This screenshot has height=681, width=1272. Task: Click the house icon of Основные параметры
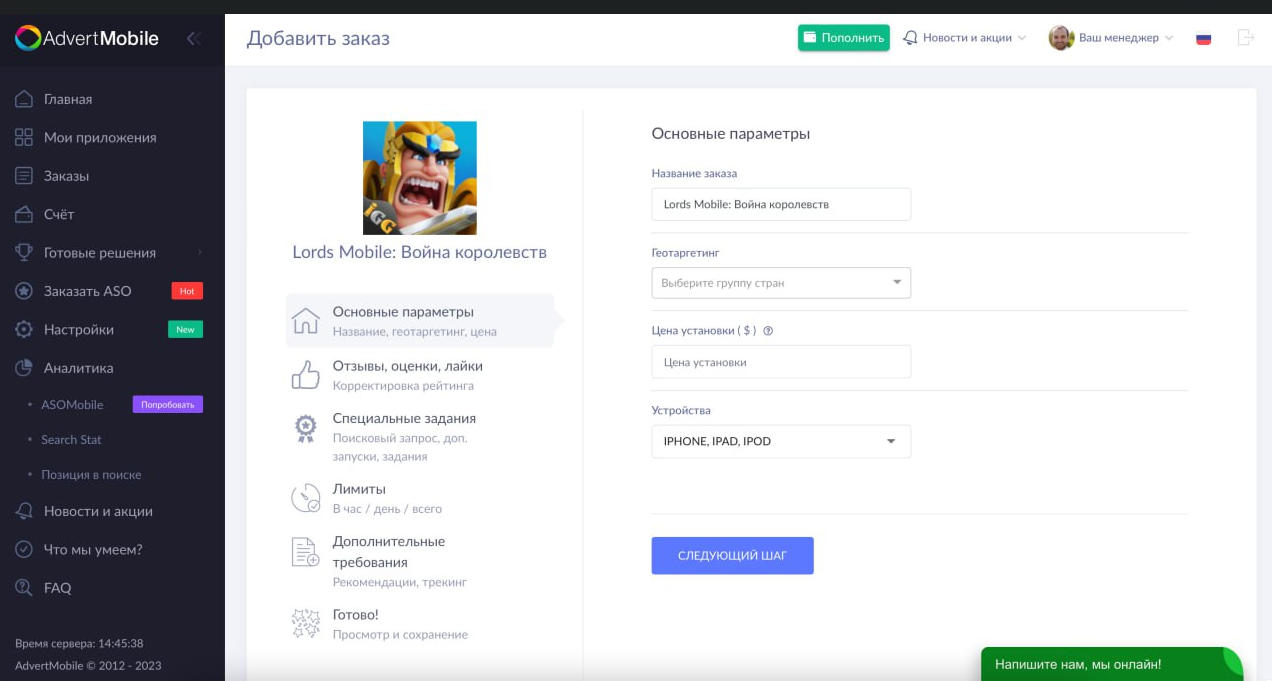pos(305,321)
